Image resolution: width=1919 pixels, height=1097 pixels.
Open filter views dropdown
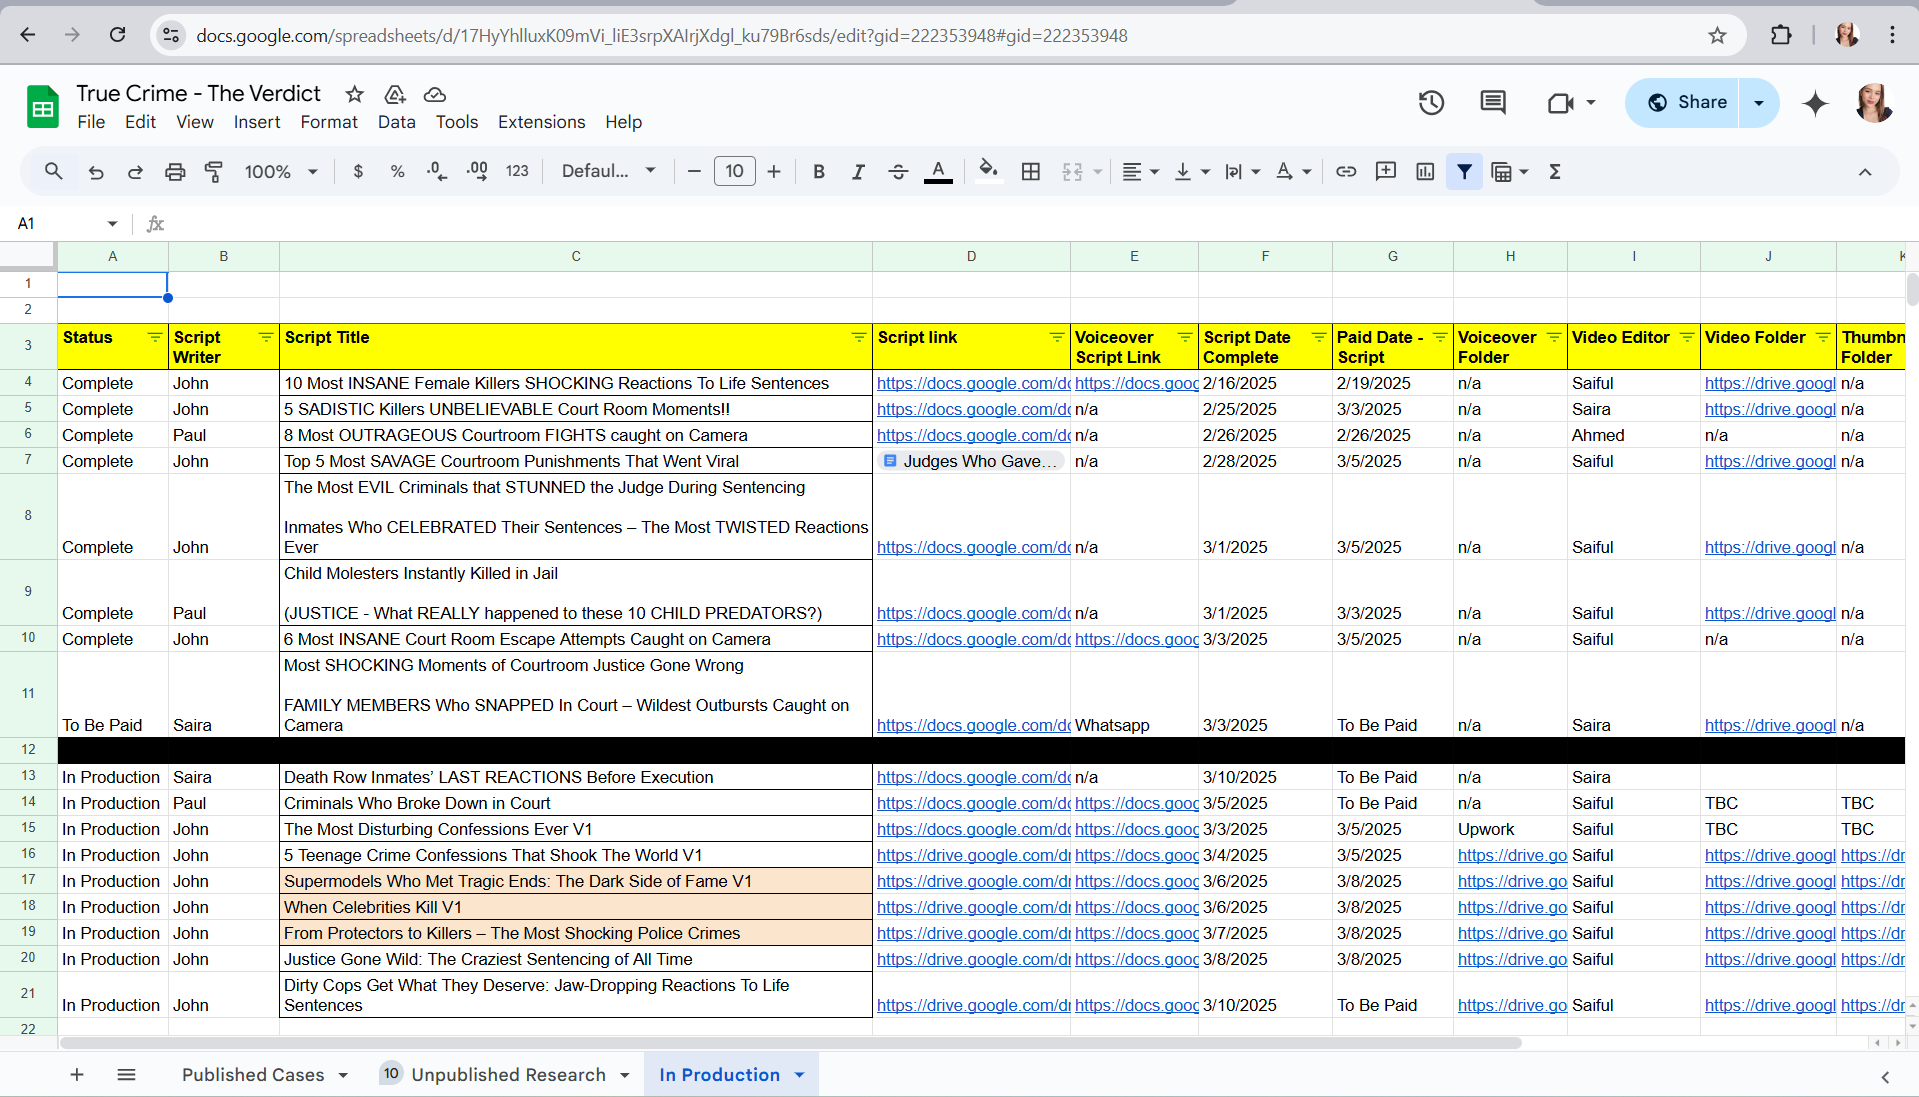1510,171
